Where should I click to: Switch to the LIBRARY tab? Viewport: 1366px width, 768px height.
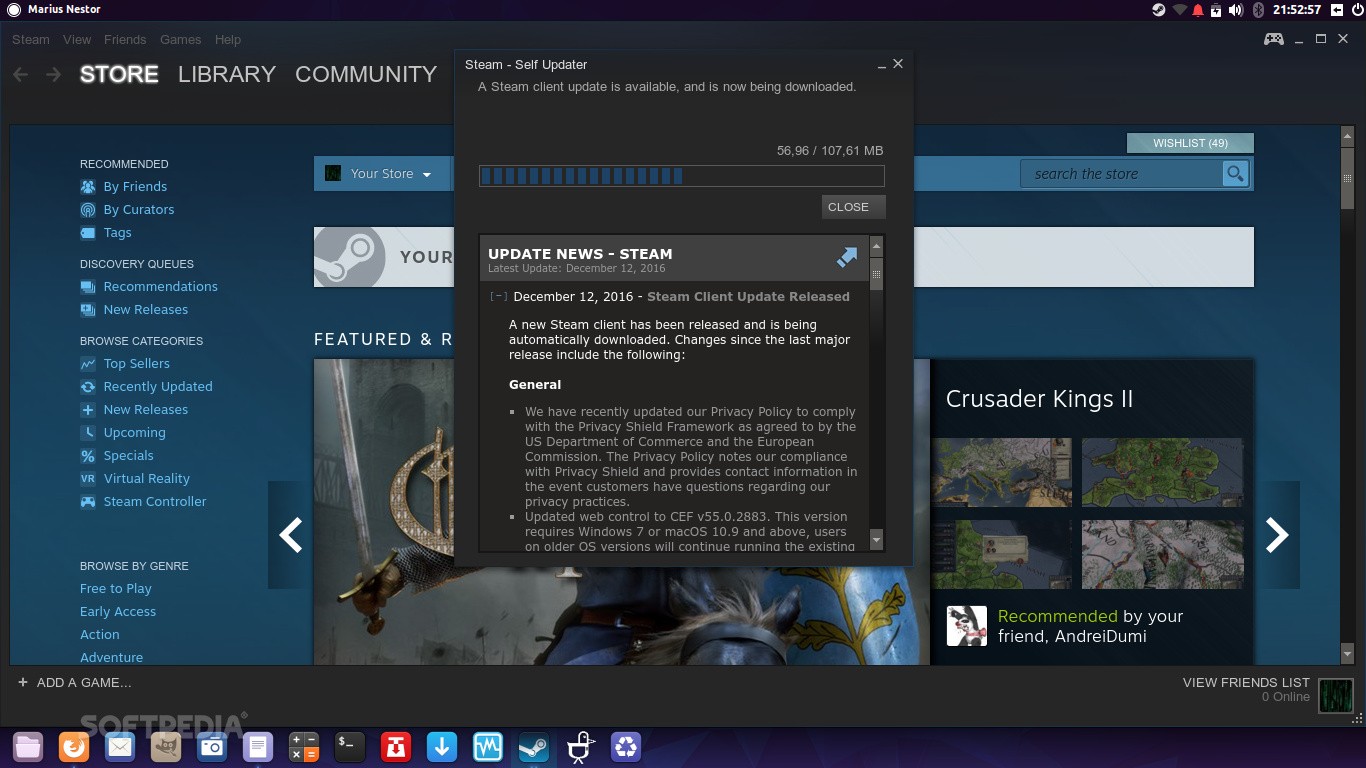227,75
